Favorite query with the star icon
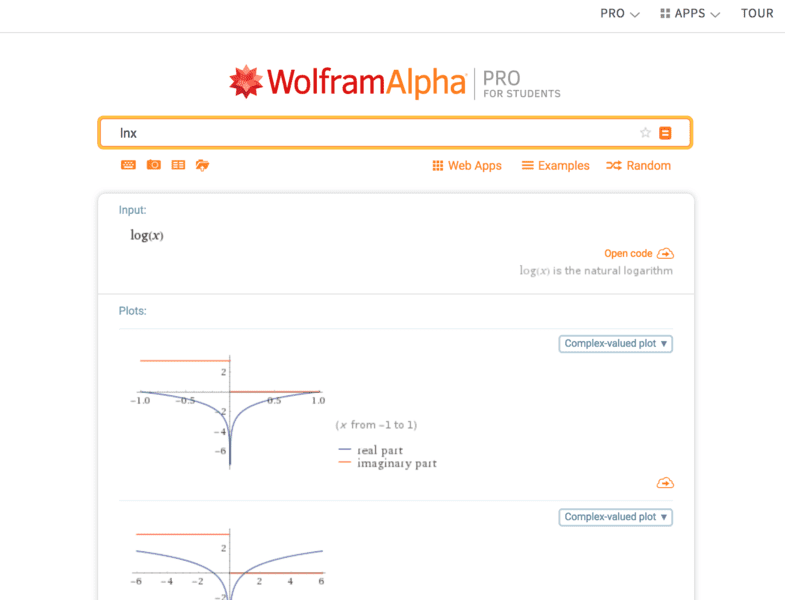This screenshot has height=600, width=785. pyautogui.click(x=645, y=133)
